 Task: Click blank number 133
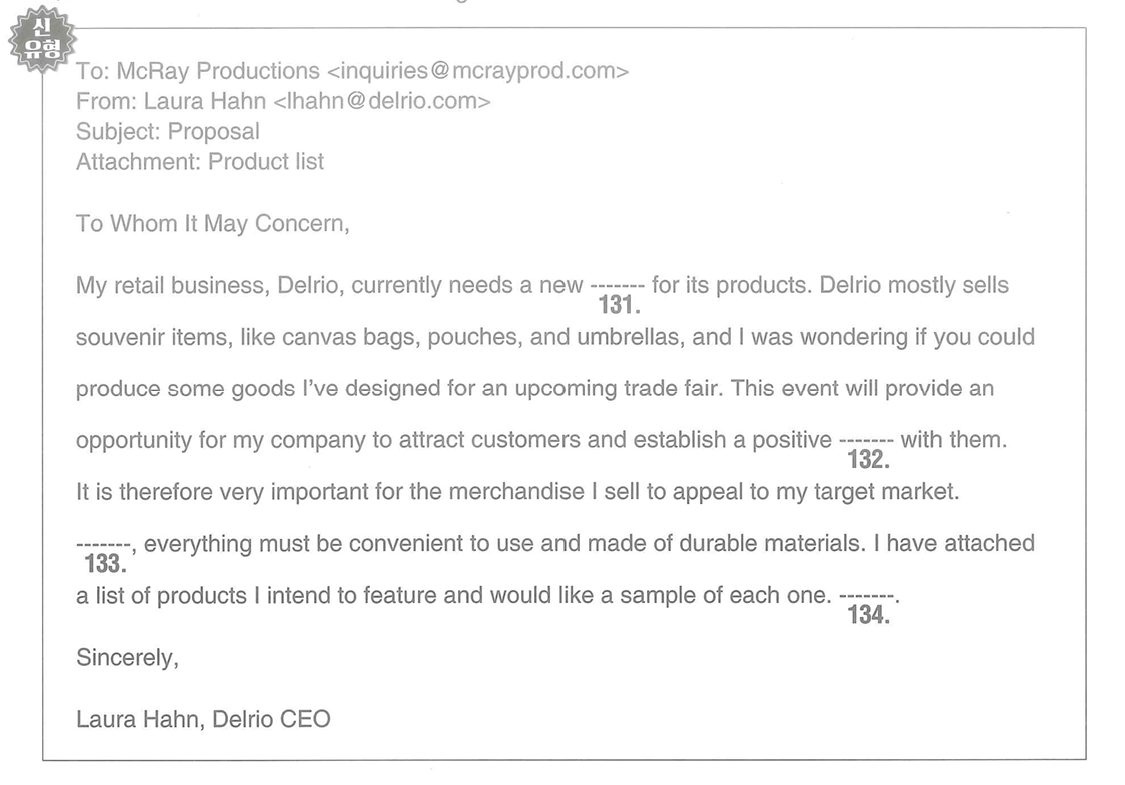[x=104, y=555]
